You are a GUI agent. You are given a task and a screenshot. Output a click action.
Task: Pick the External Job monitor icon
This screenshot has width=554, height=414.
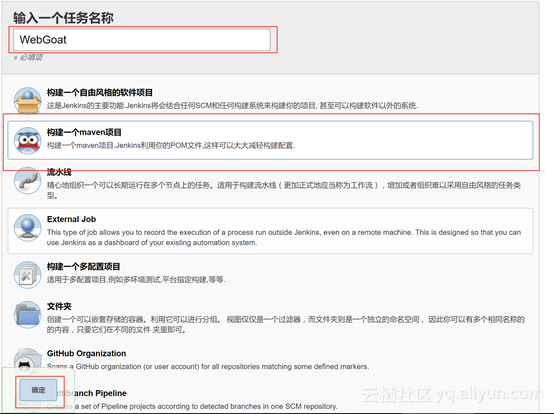(x=28, y=227)
